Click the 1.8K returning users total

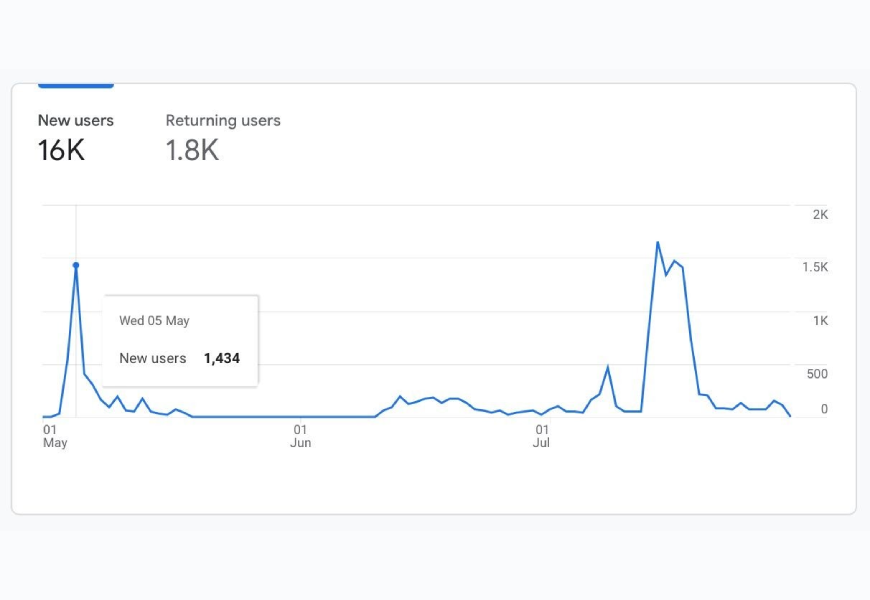(192, 151)
